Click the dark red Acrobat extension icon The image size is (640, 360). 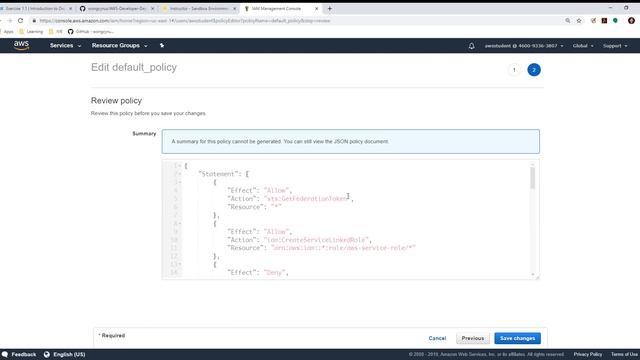(x=604, y=20)
